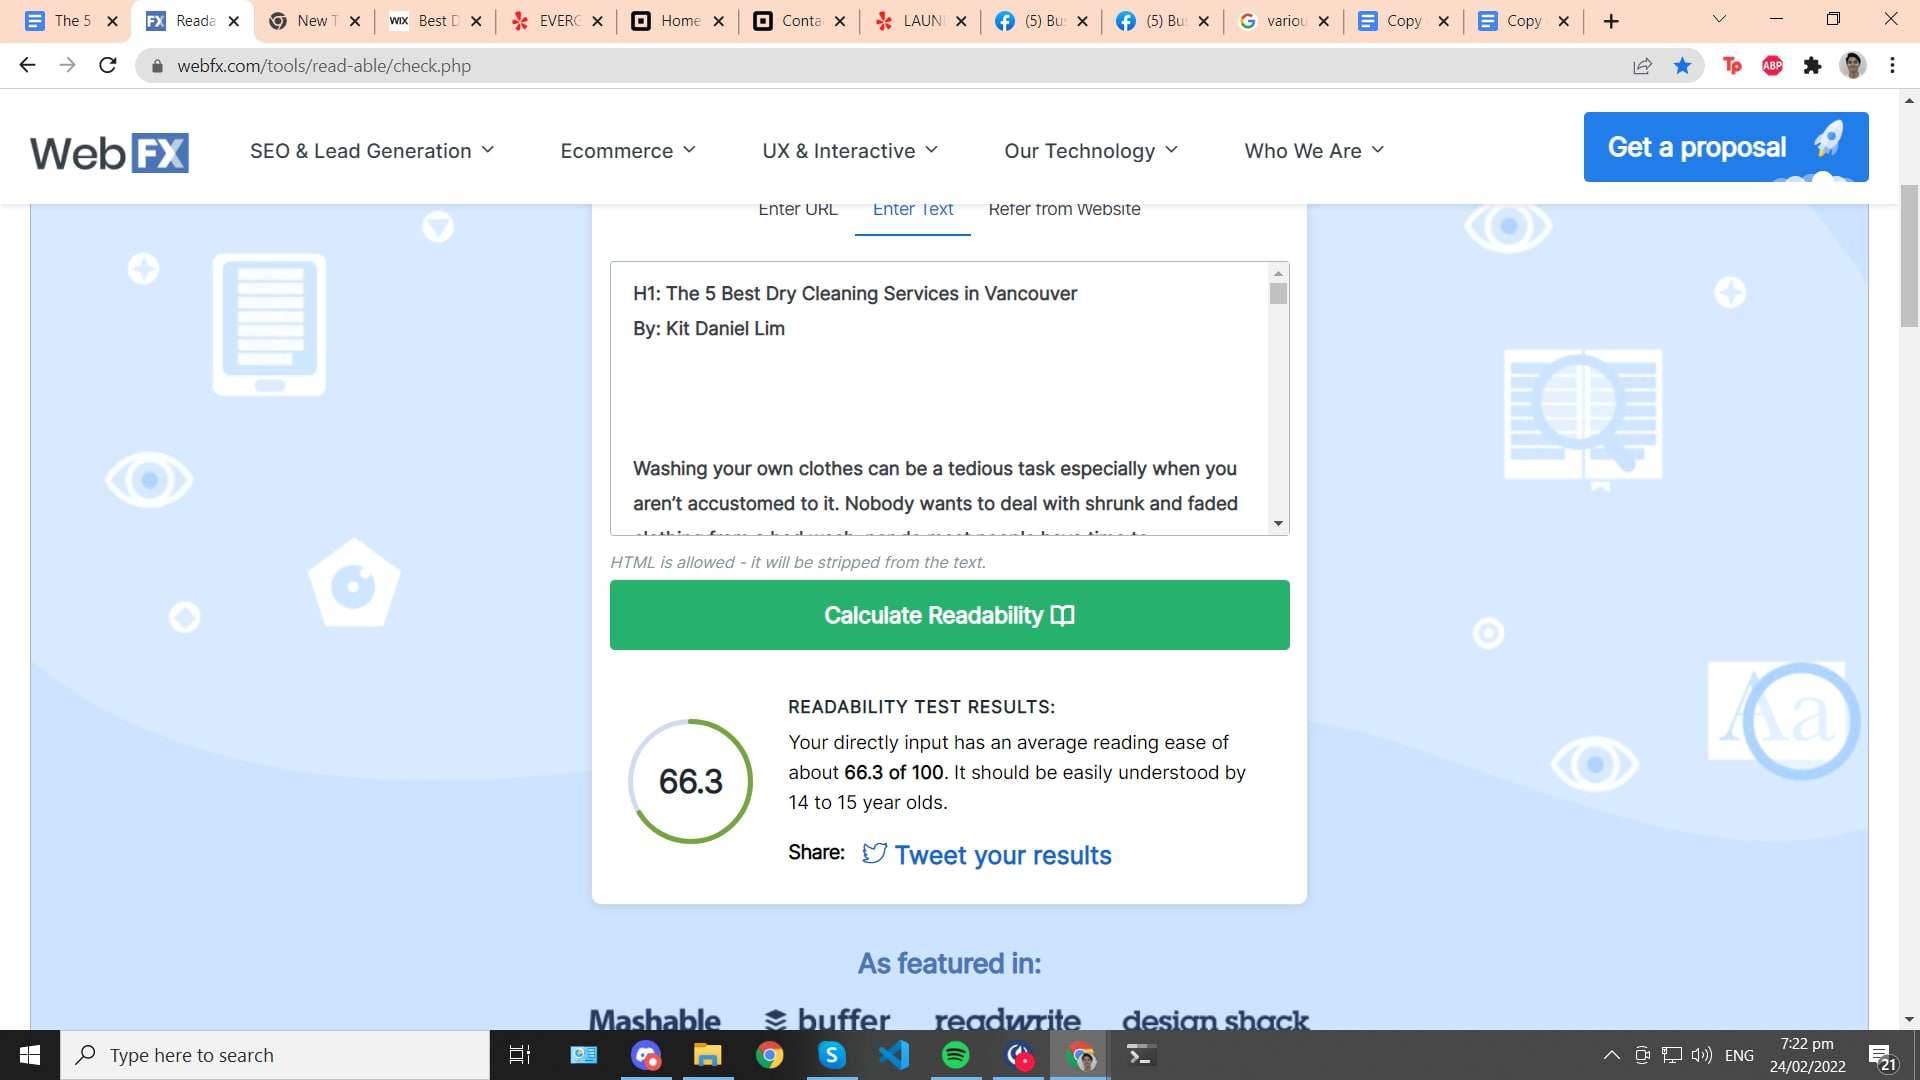Click the readwrite featured logo
The width and height of the screenshot is (1920, 1080).
click(x=1007, y=1019)
